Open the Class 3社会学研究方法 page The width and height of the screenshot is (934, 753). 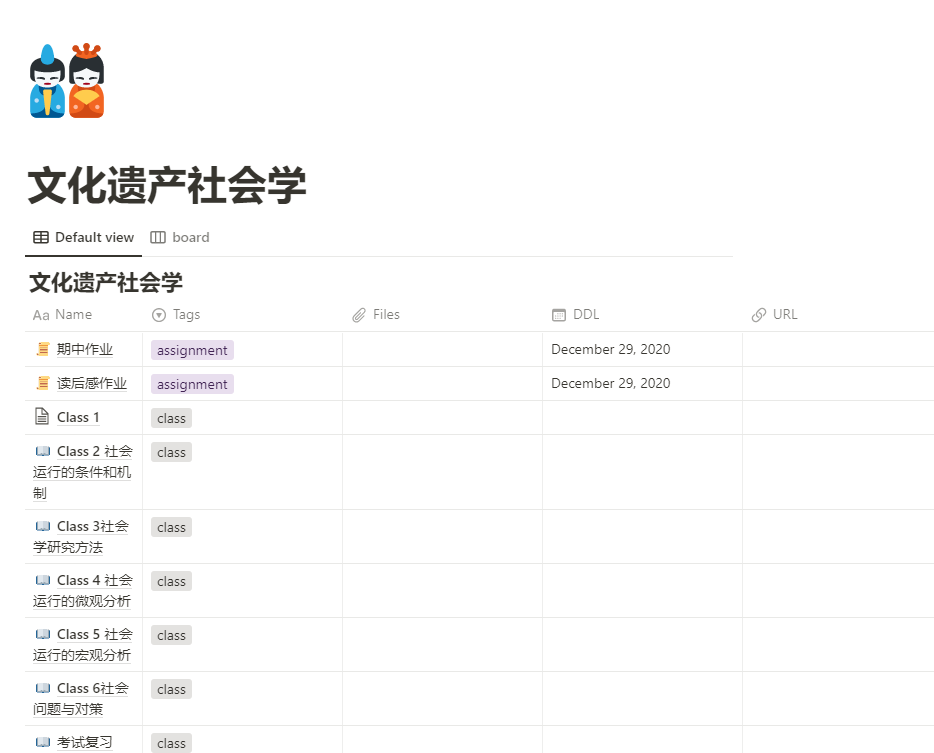coord(92,527)
